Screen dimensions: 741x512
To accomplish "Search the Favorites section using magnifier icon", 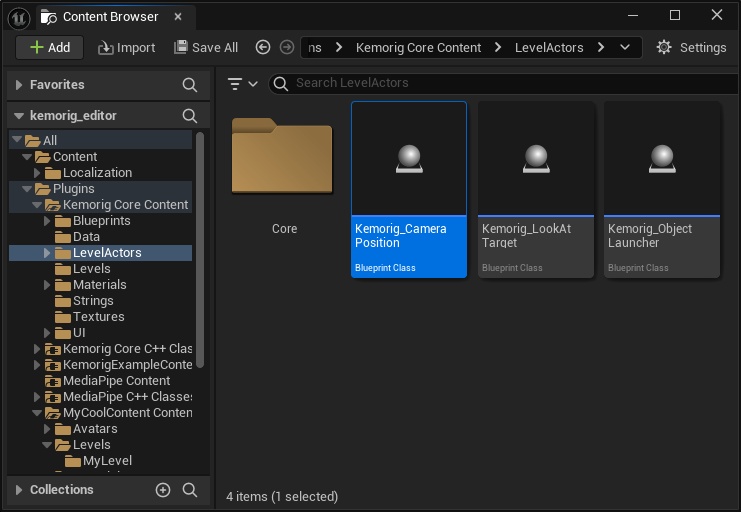I will (190, 85).
